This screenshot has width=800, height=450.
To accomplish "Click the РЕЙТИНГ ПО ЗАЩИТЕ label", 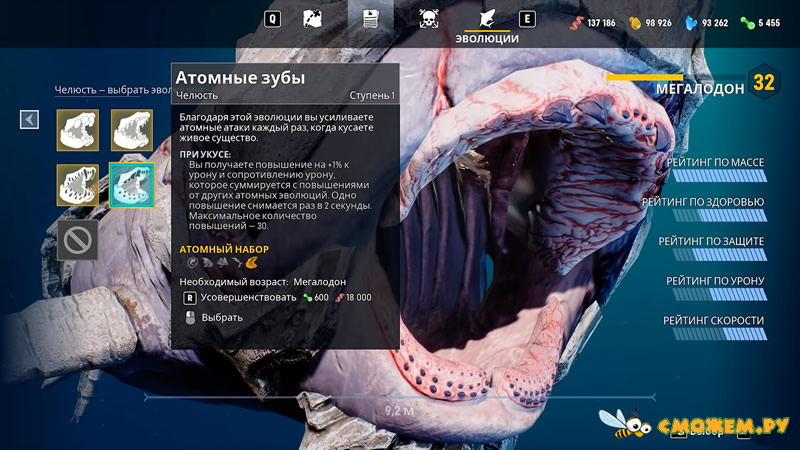I will coord(711,241).
